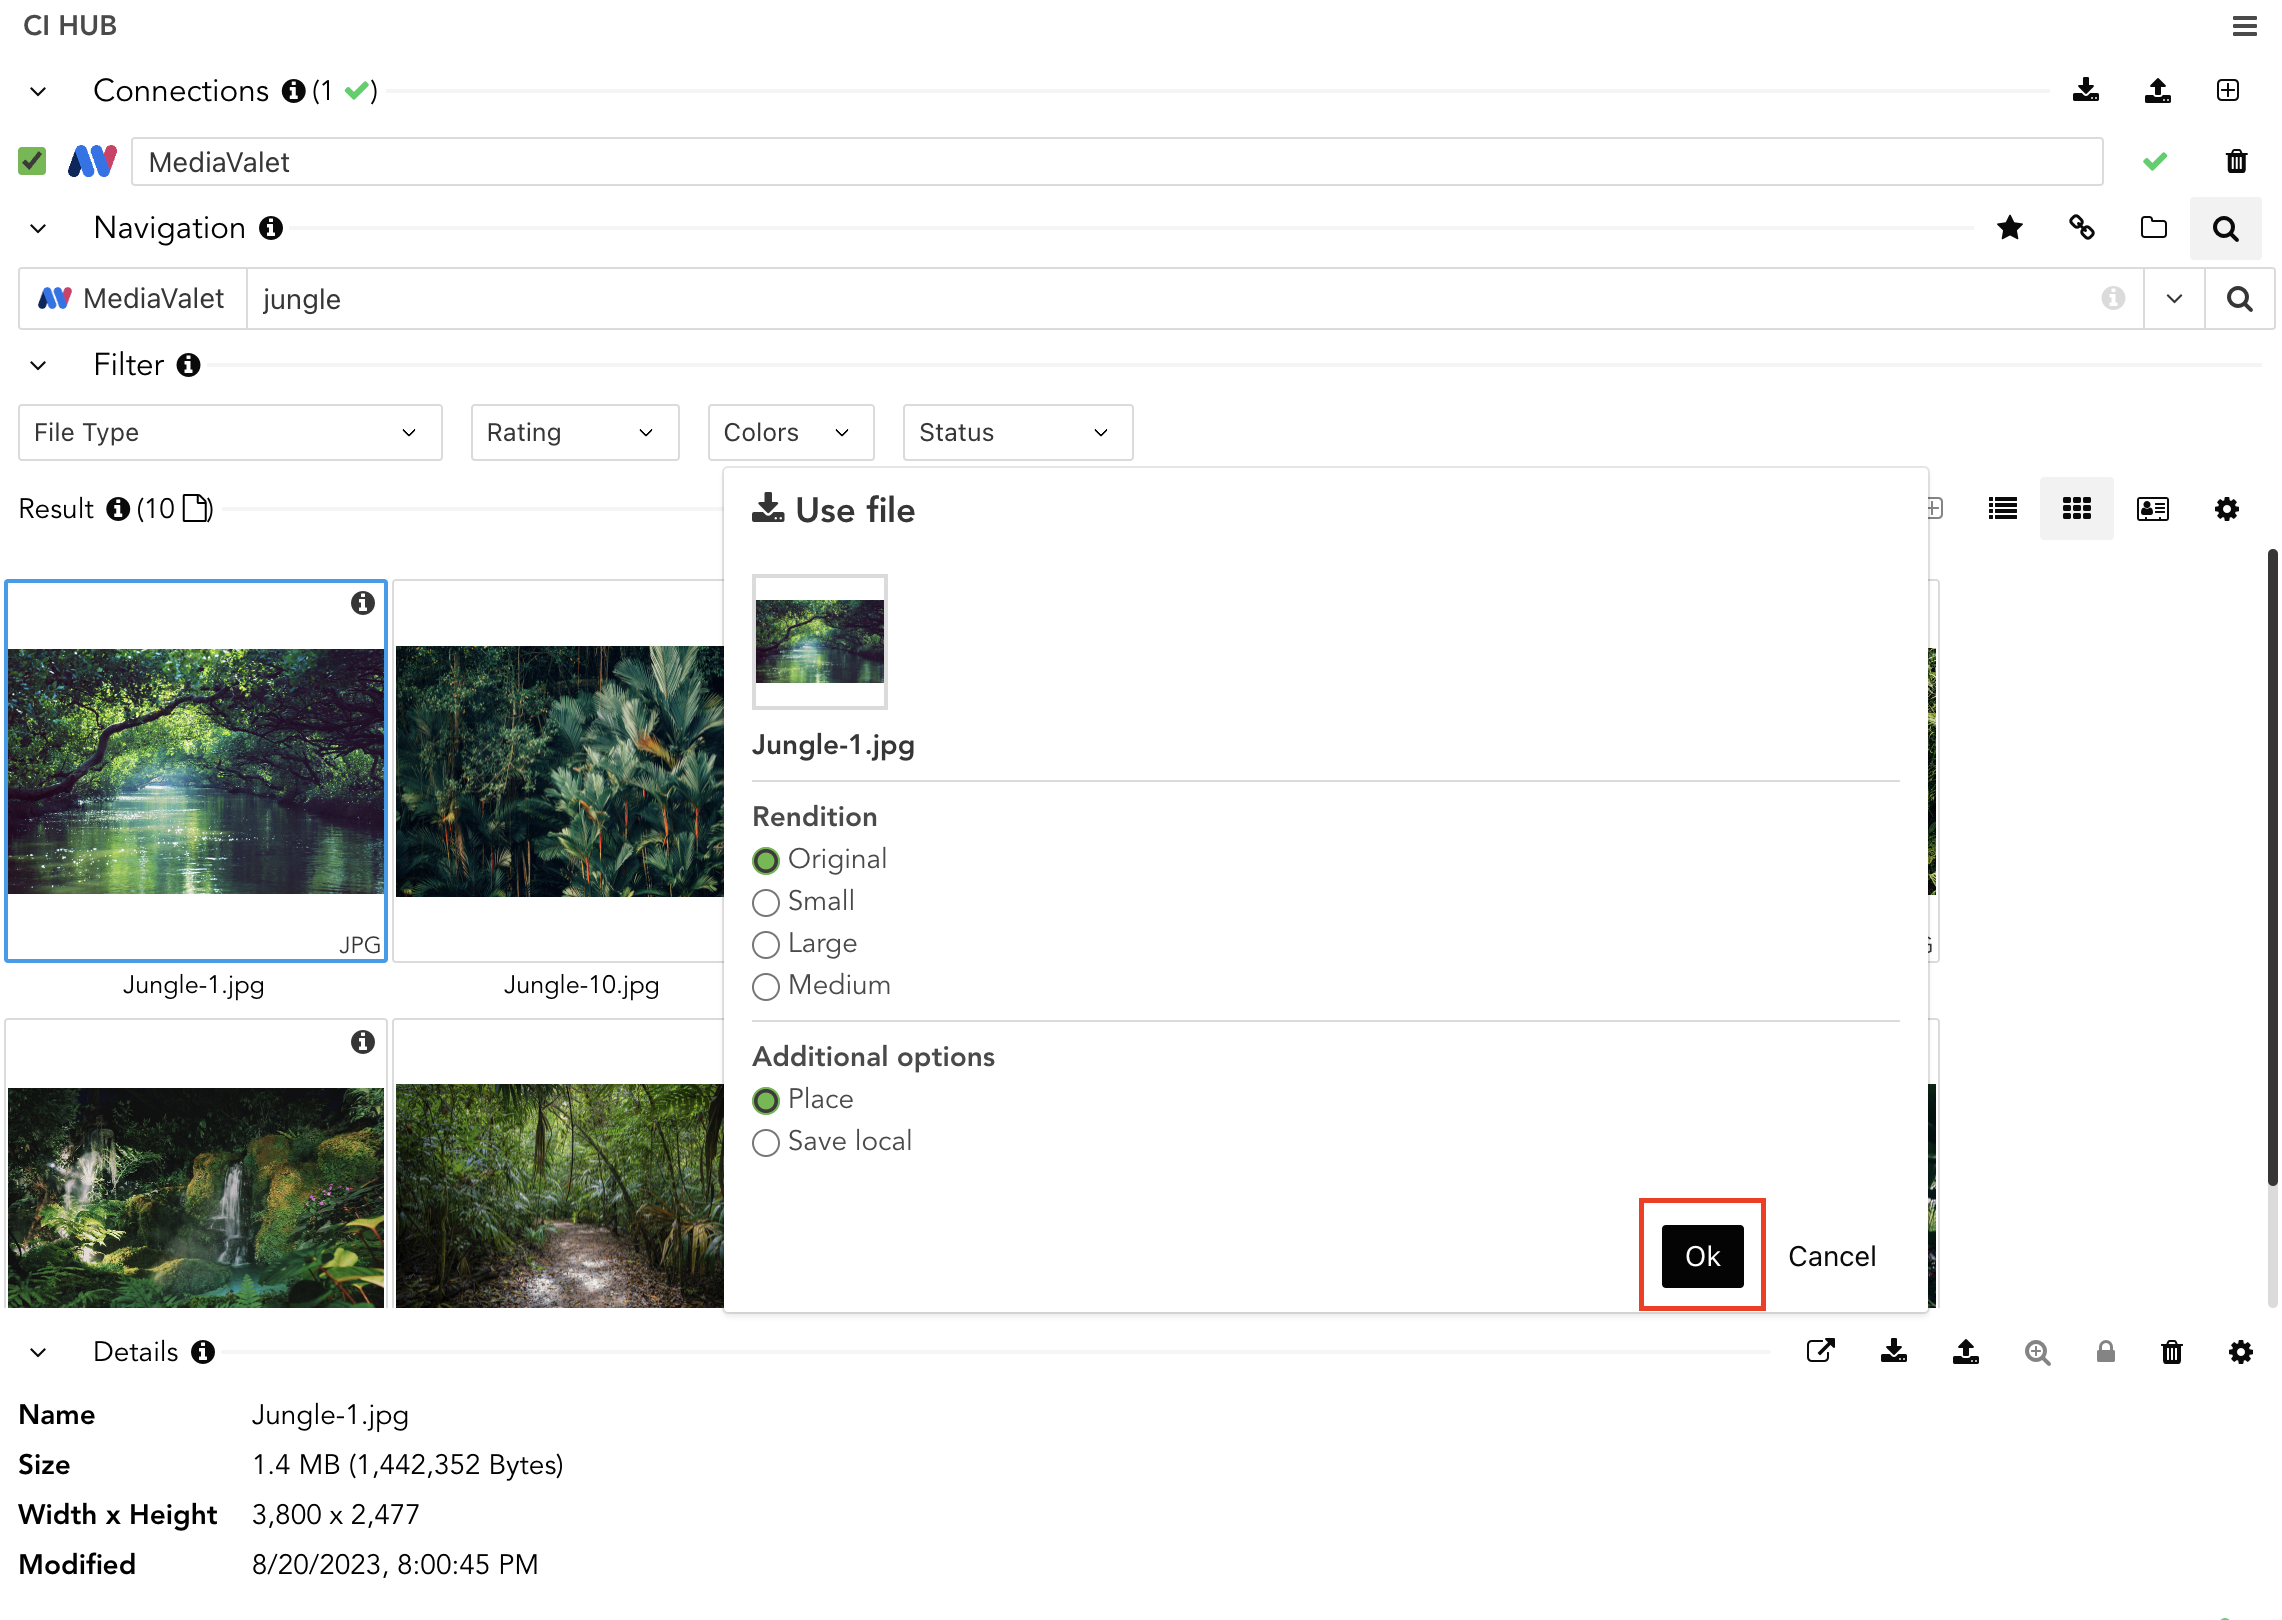
Task: Click Details lock icon
Action: tap(2105, 1352)
